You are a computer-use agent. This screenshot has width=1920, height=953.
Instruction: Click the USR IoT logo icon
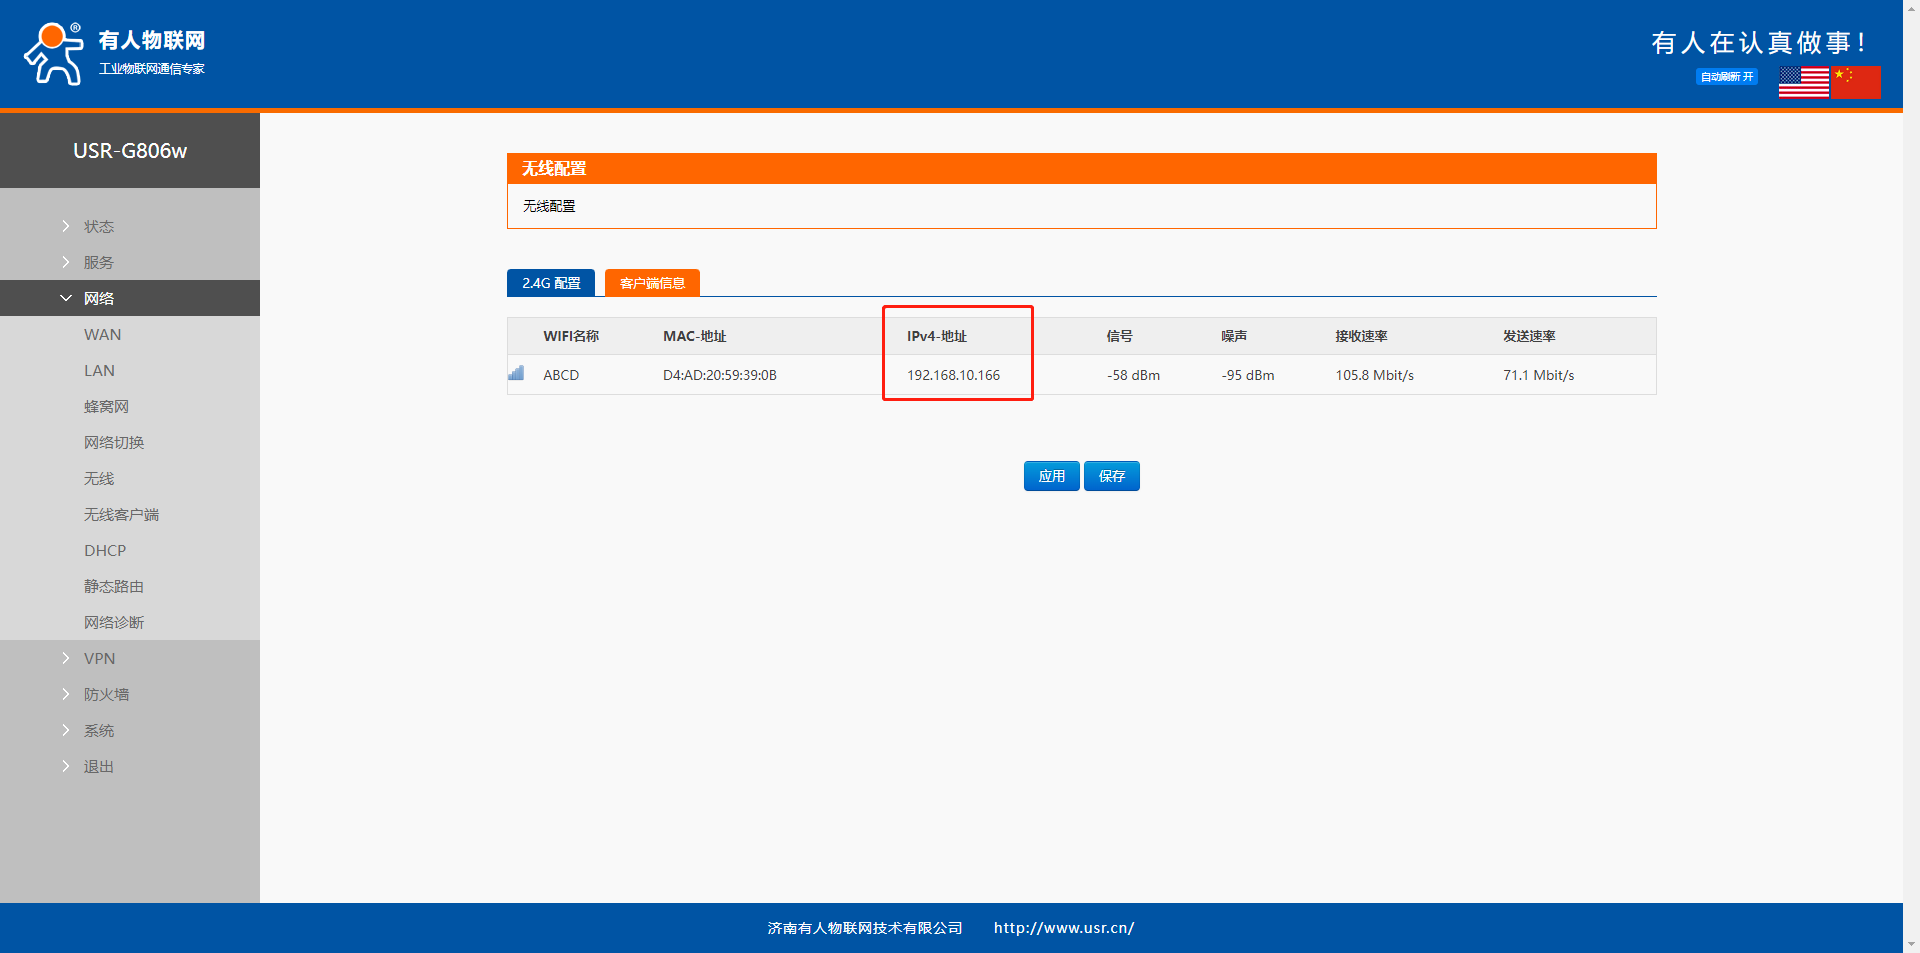pyautogui.click(x=55, y=54)
